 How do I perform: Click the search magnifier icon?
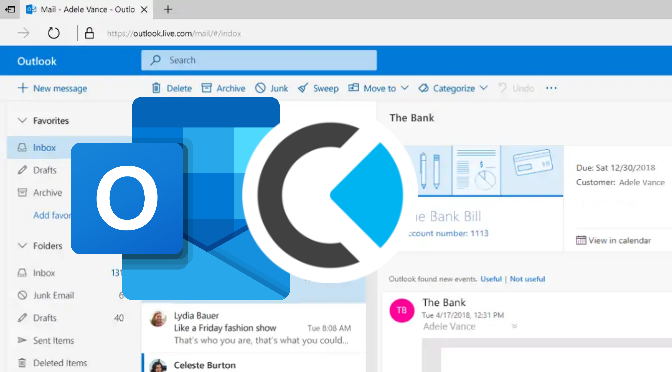pos(156,60)
